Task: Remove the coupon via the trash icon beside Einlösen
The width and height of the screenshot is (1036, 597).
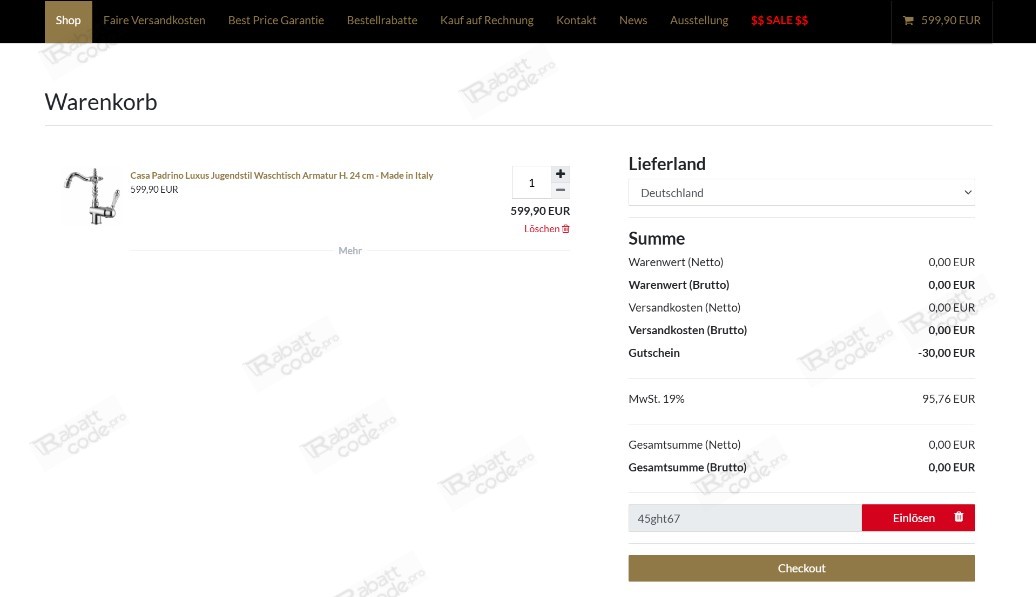Action: 958,517
